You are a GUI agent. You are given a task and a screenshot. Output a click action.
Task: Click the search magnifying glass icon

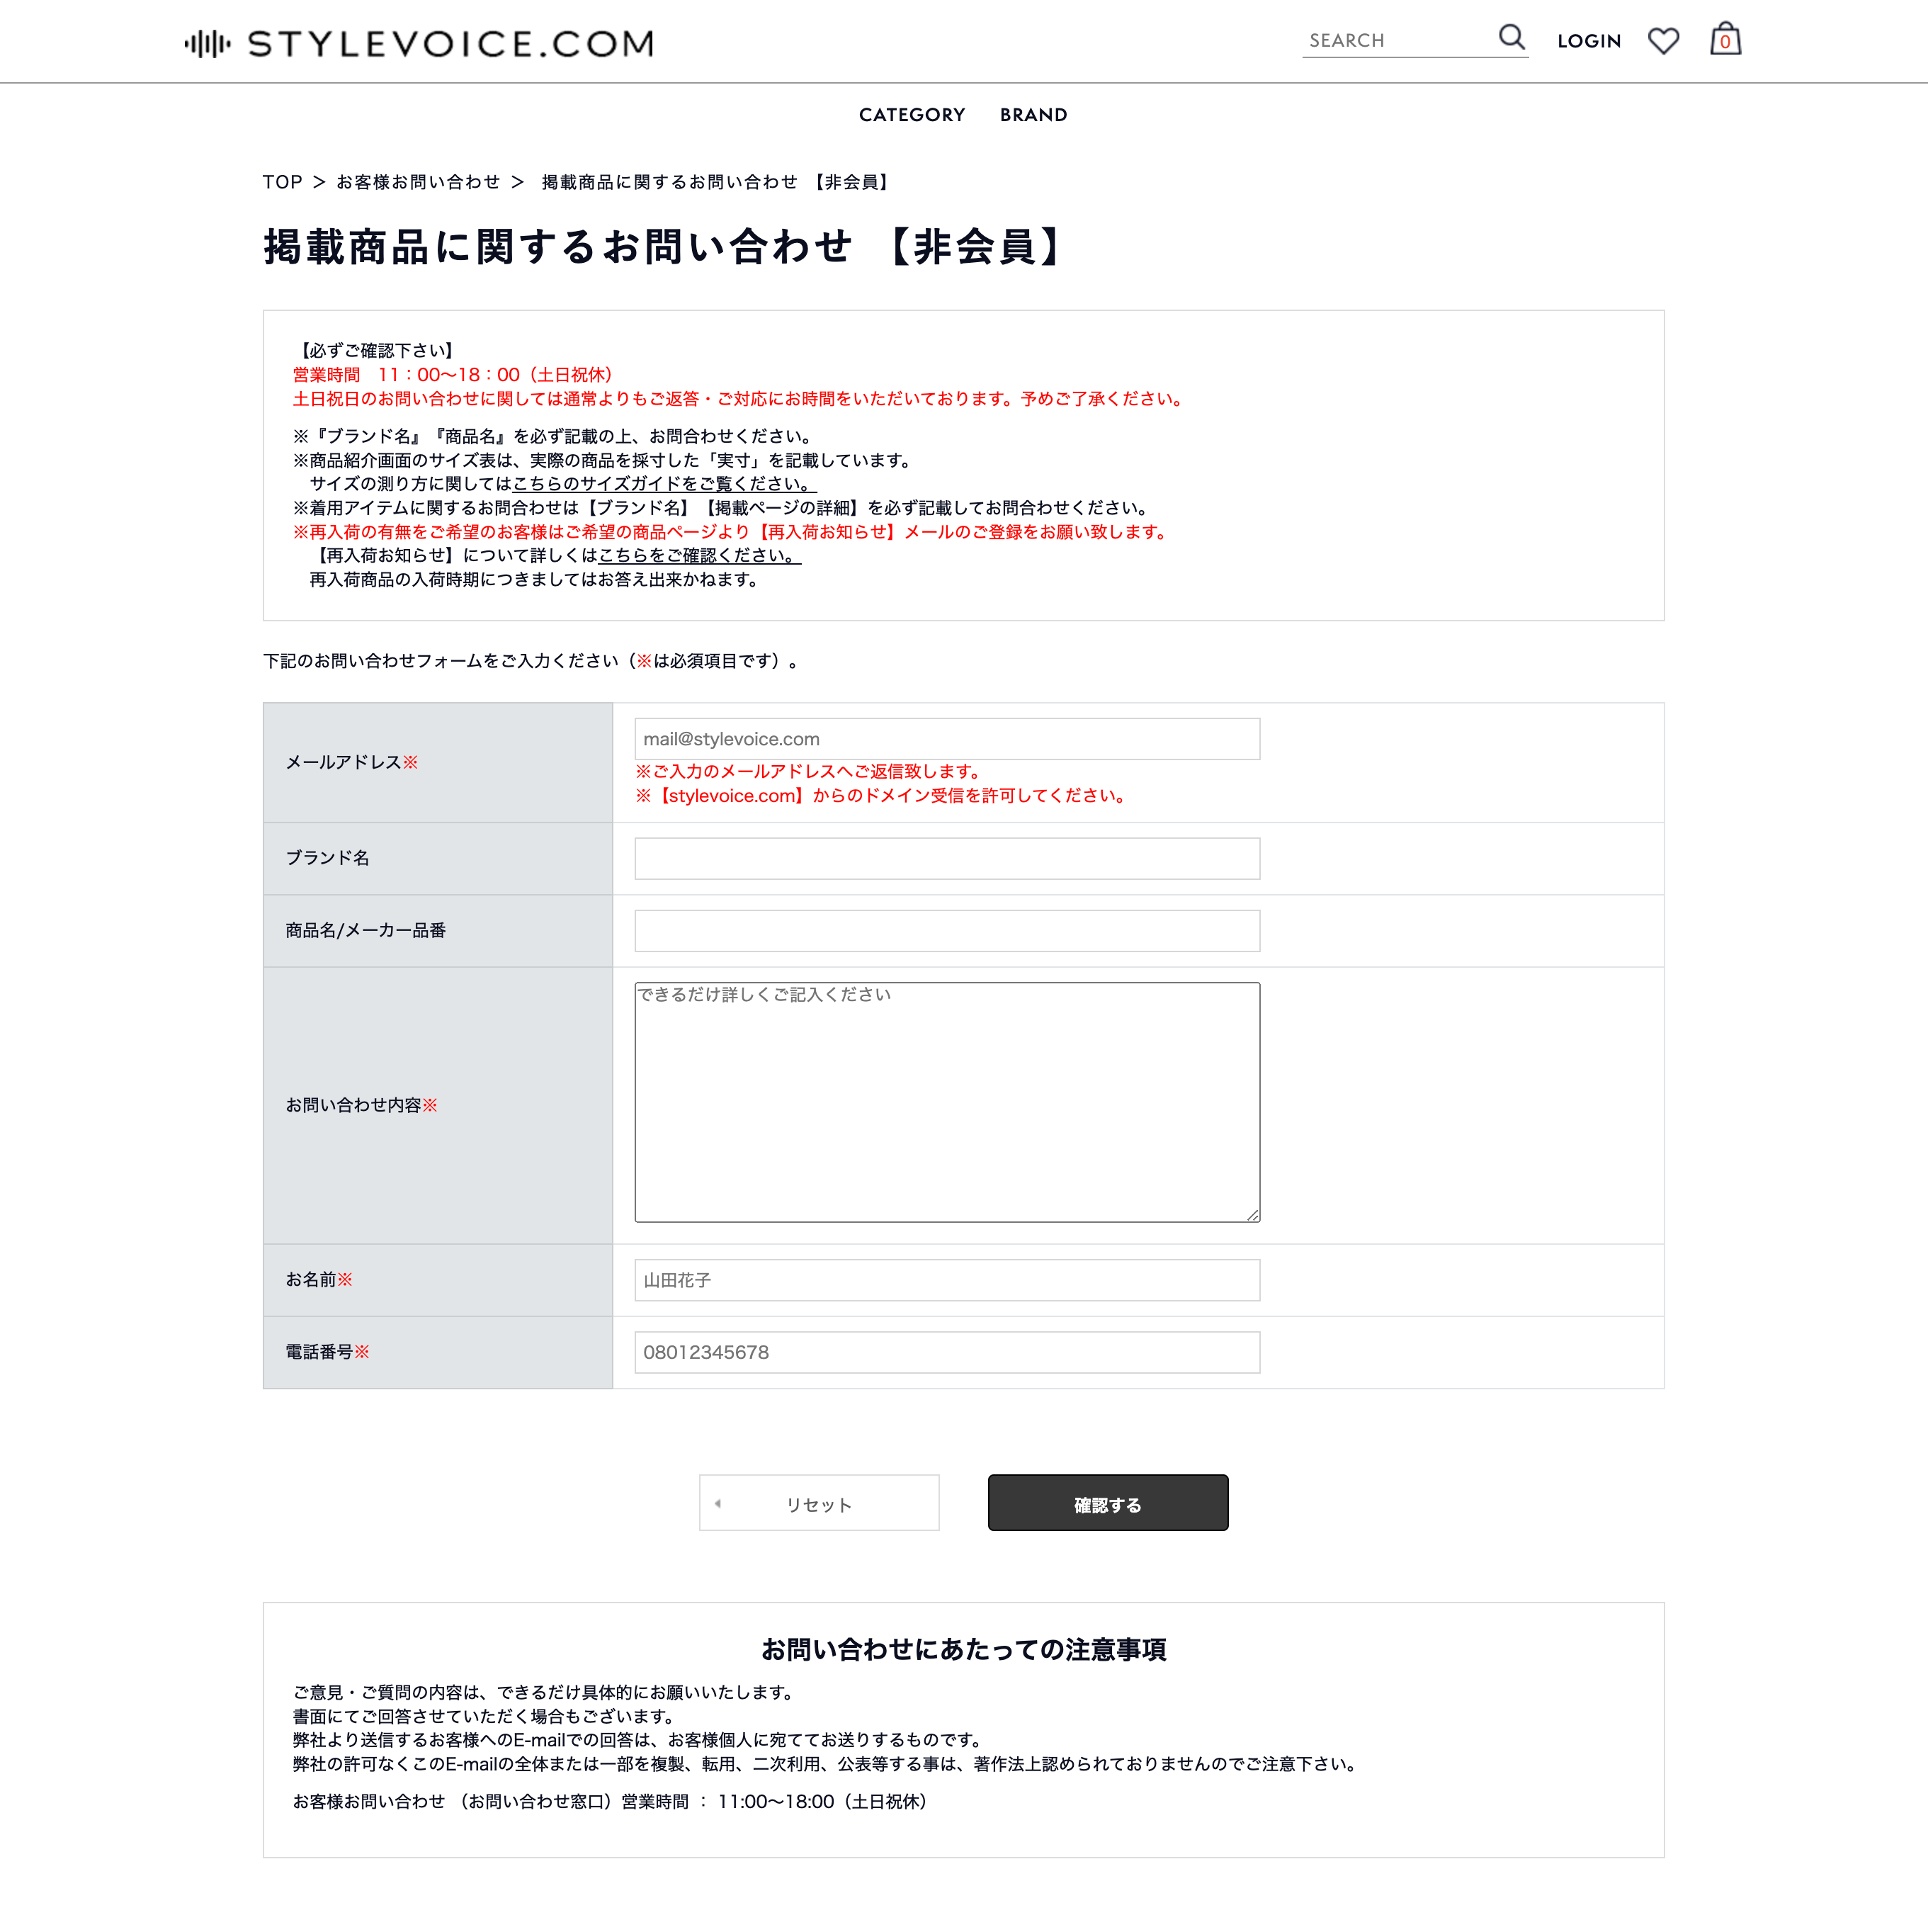coord(1513,39)
